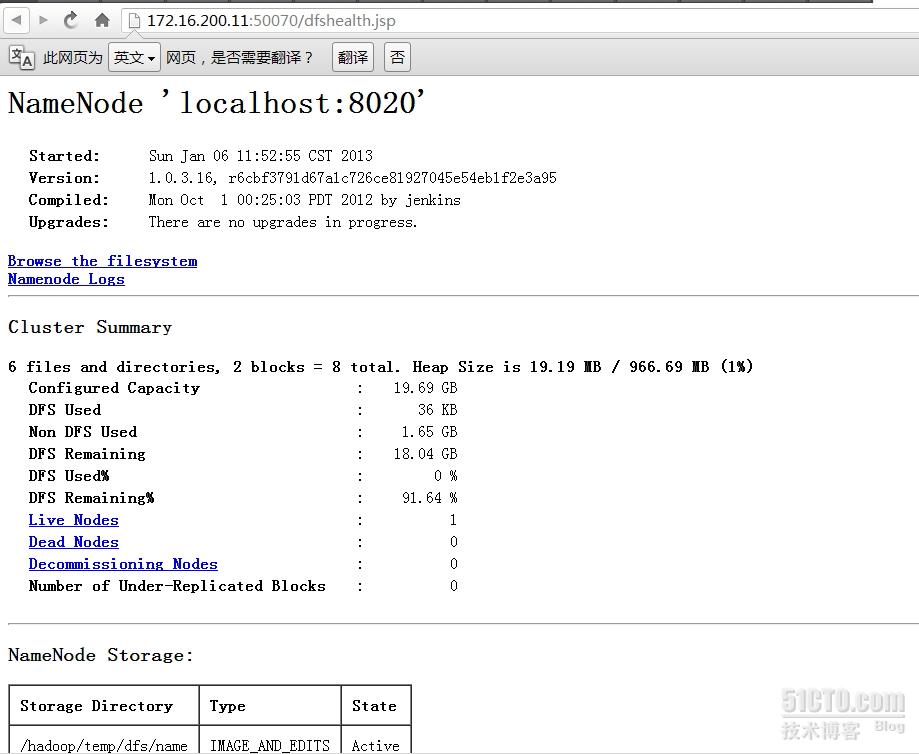Open the Dead Nodes link

74,542
